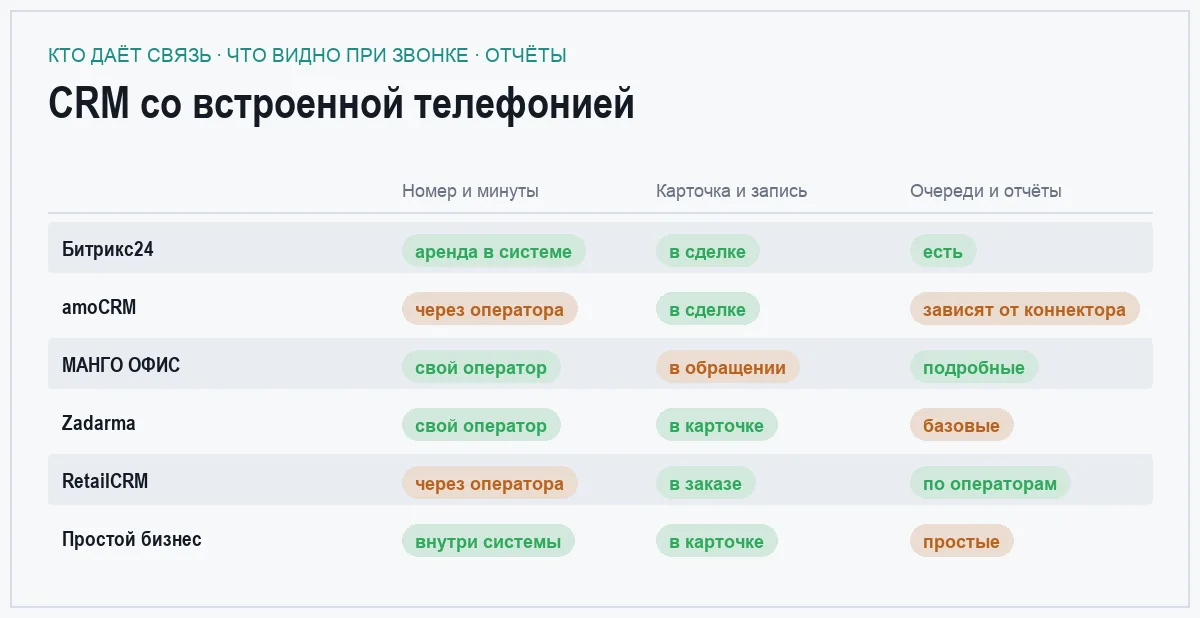Click 'в заказе' badge
Screen dimensions: 1200x618
(x=706, y=483)
